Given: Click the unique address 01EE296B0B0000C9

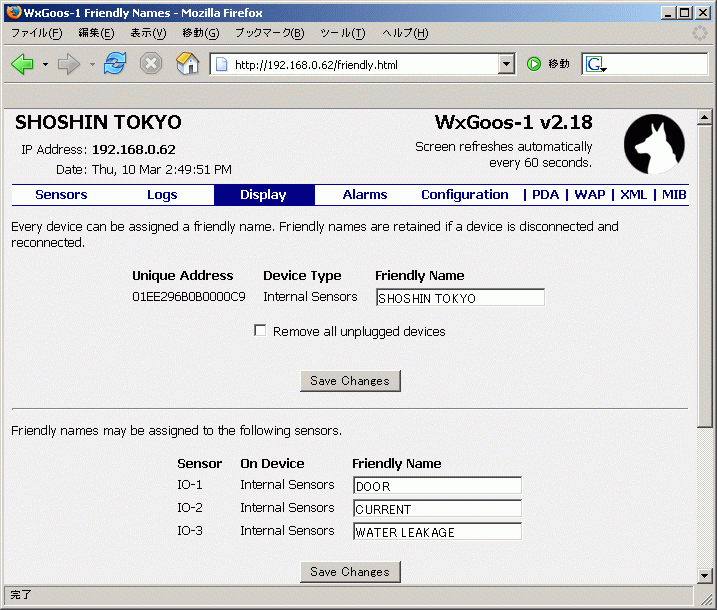Looking at the screenshot, I should (x=189, y=297).
